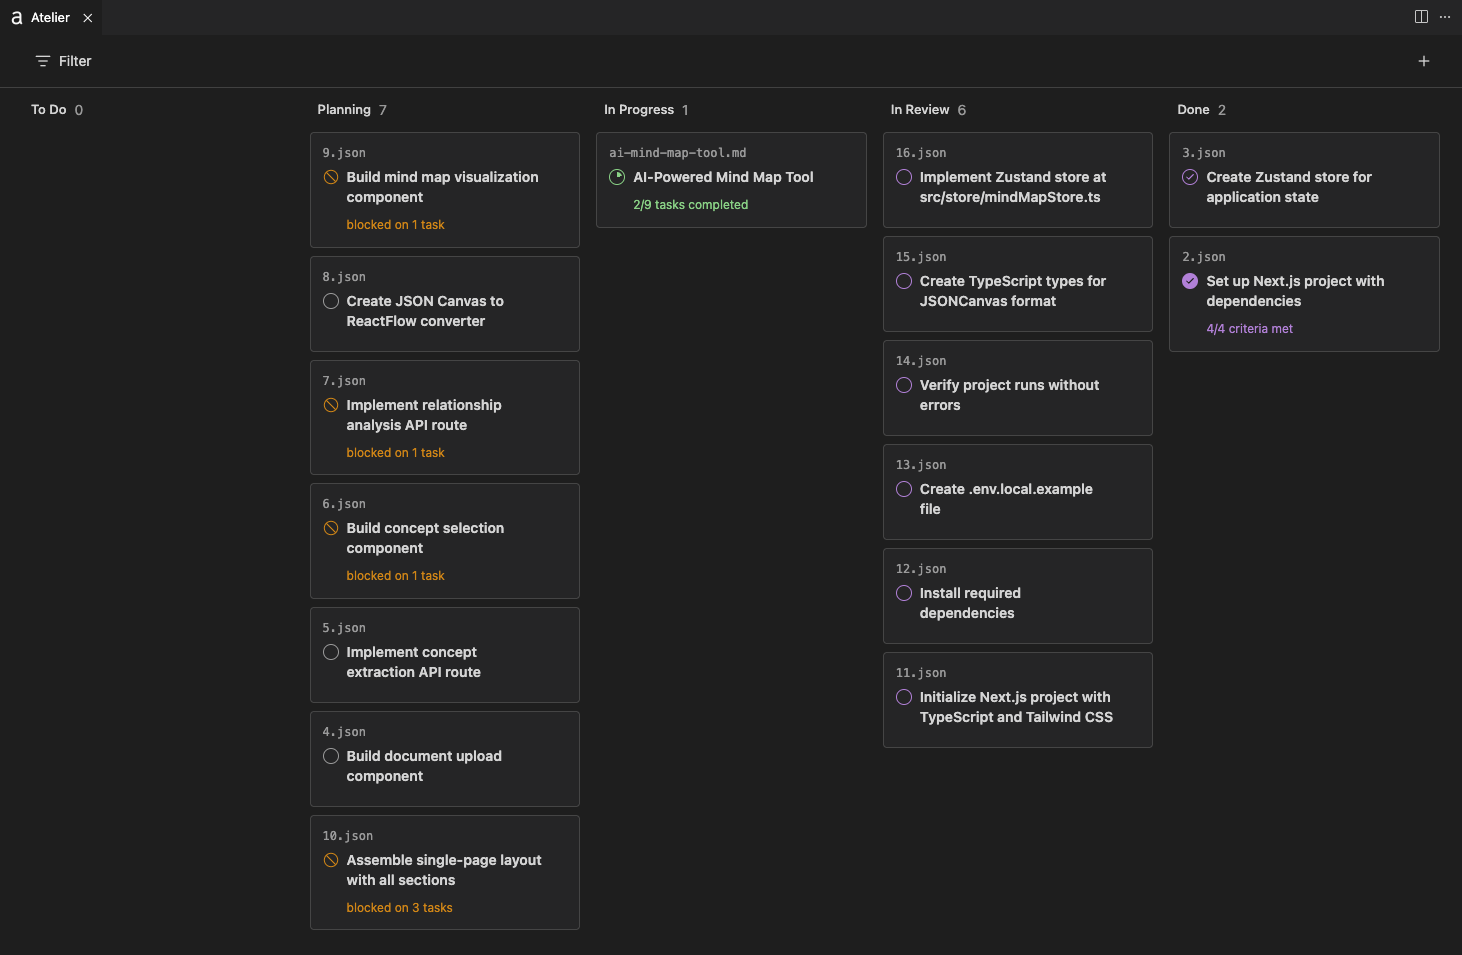Click the blocked icon on Assemble single-page layout card

tap(331, 860)
